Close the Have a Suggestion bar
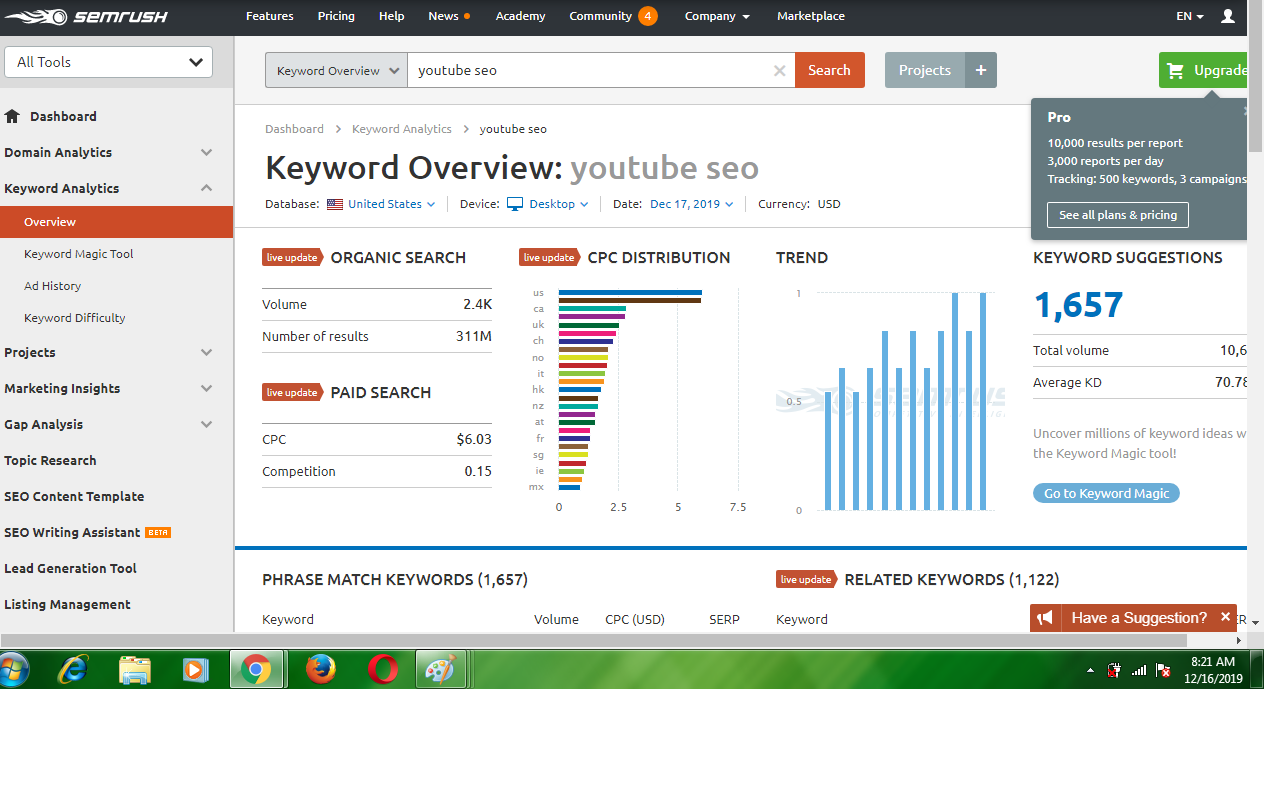Image resolution: width=1280 pixels, height=800 pixels. pos(1225,617)
